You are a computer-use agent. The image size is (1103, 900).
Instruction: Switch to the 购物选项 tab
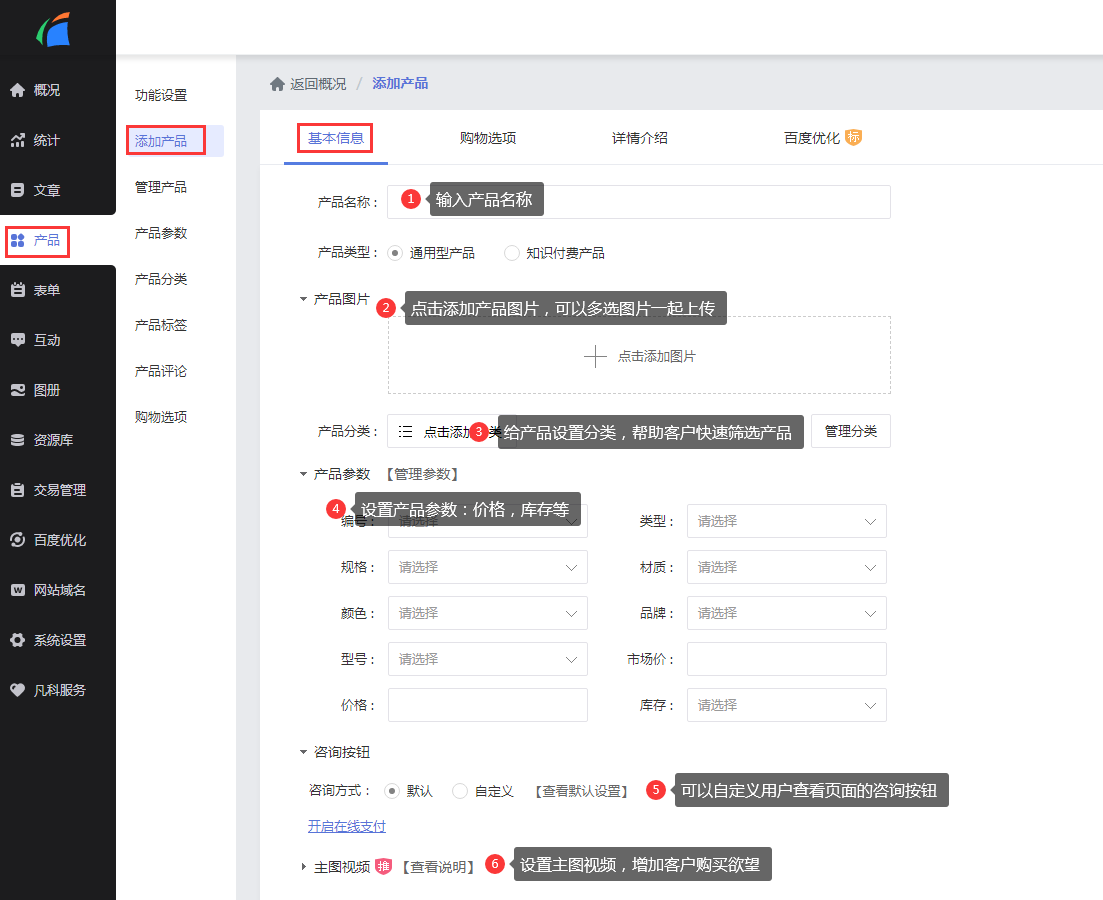point(488,138)
